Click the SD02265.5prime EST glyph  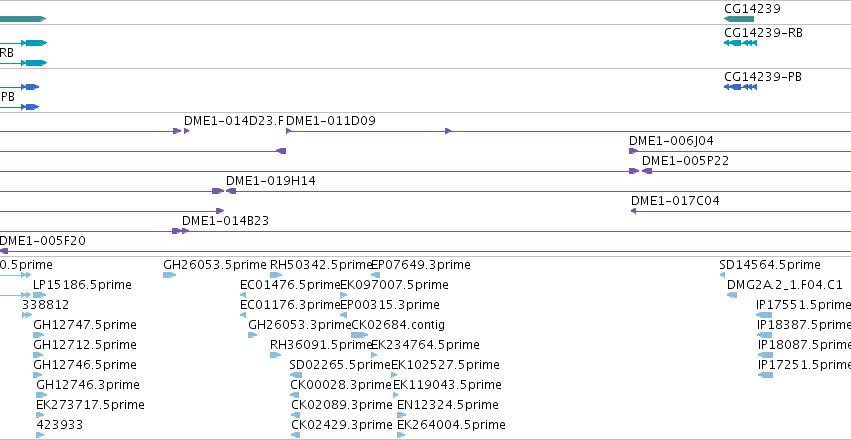click(x=296, y=375)
